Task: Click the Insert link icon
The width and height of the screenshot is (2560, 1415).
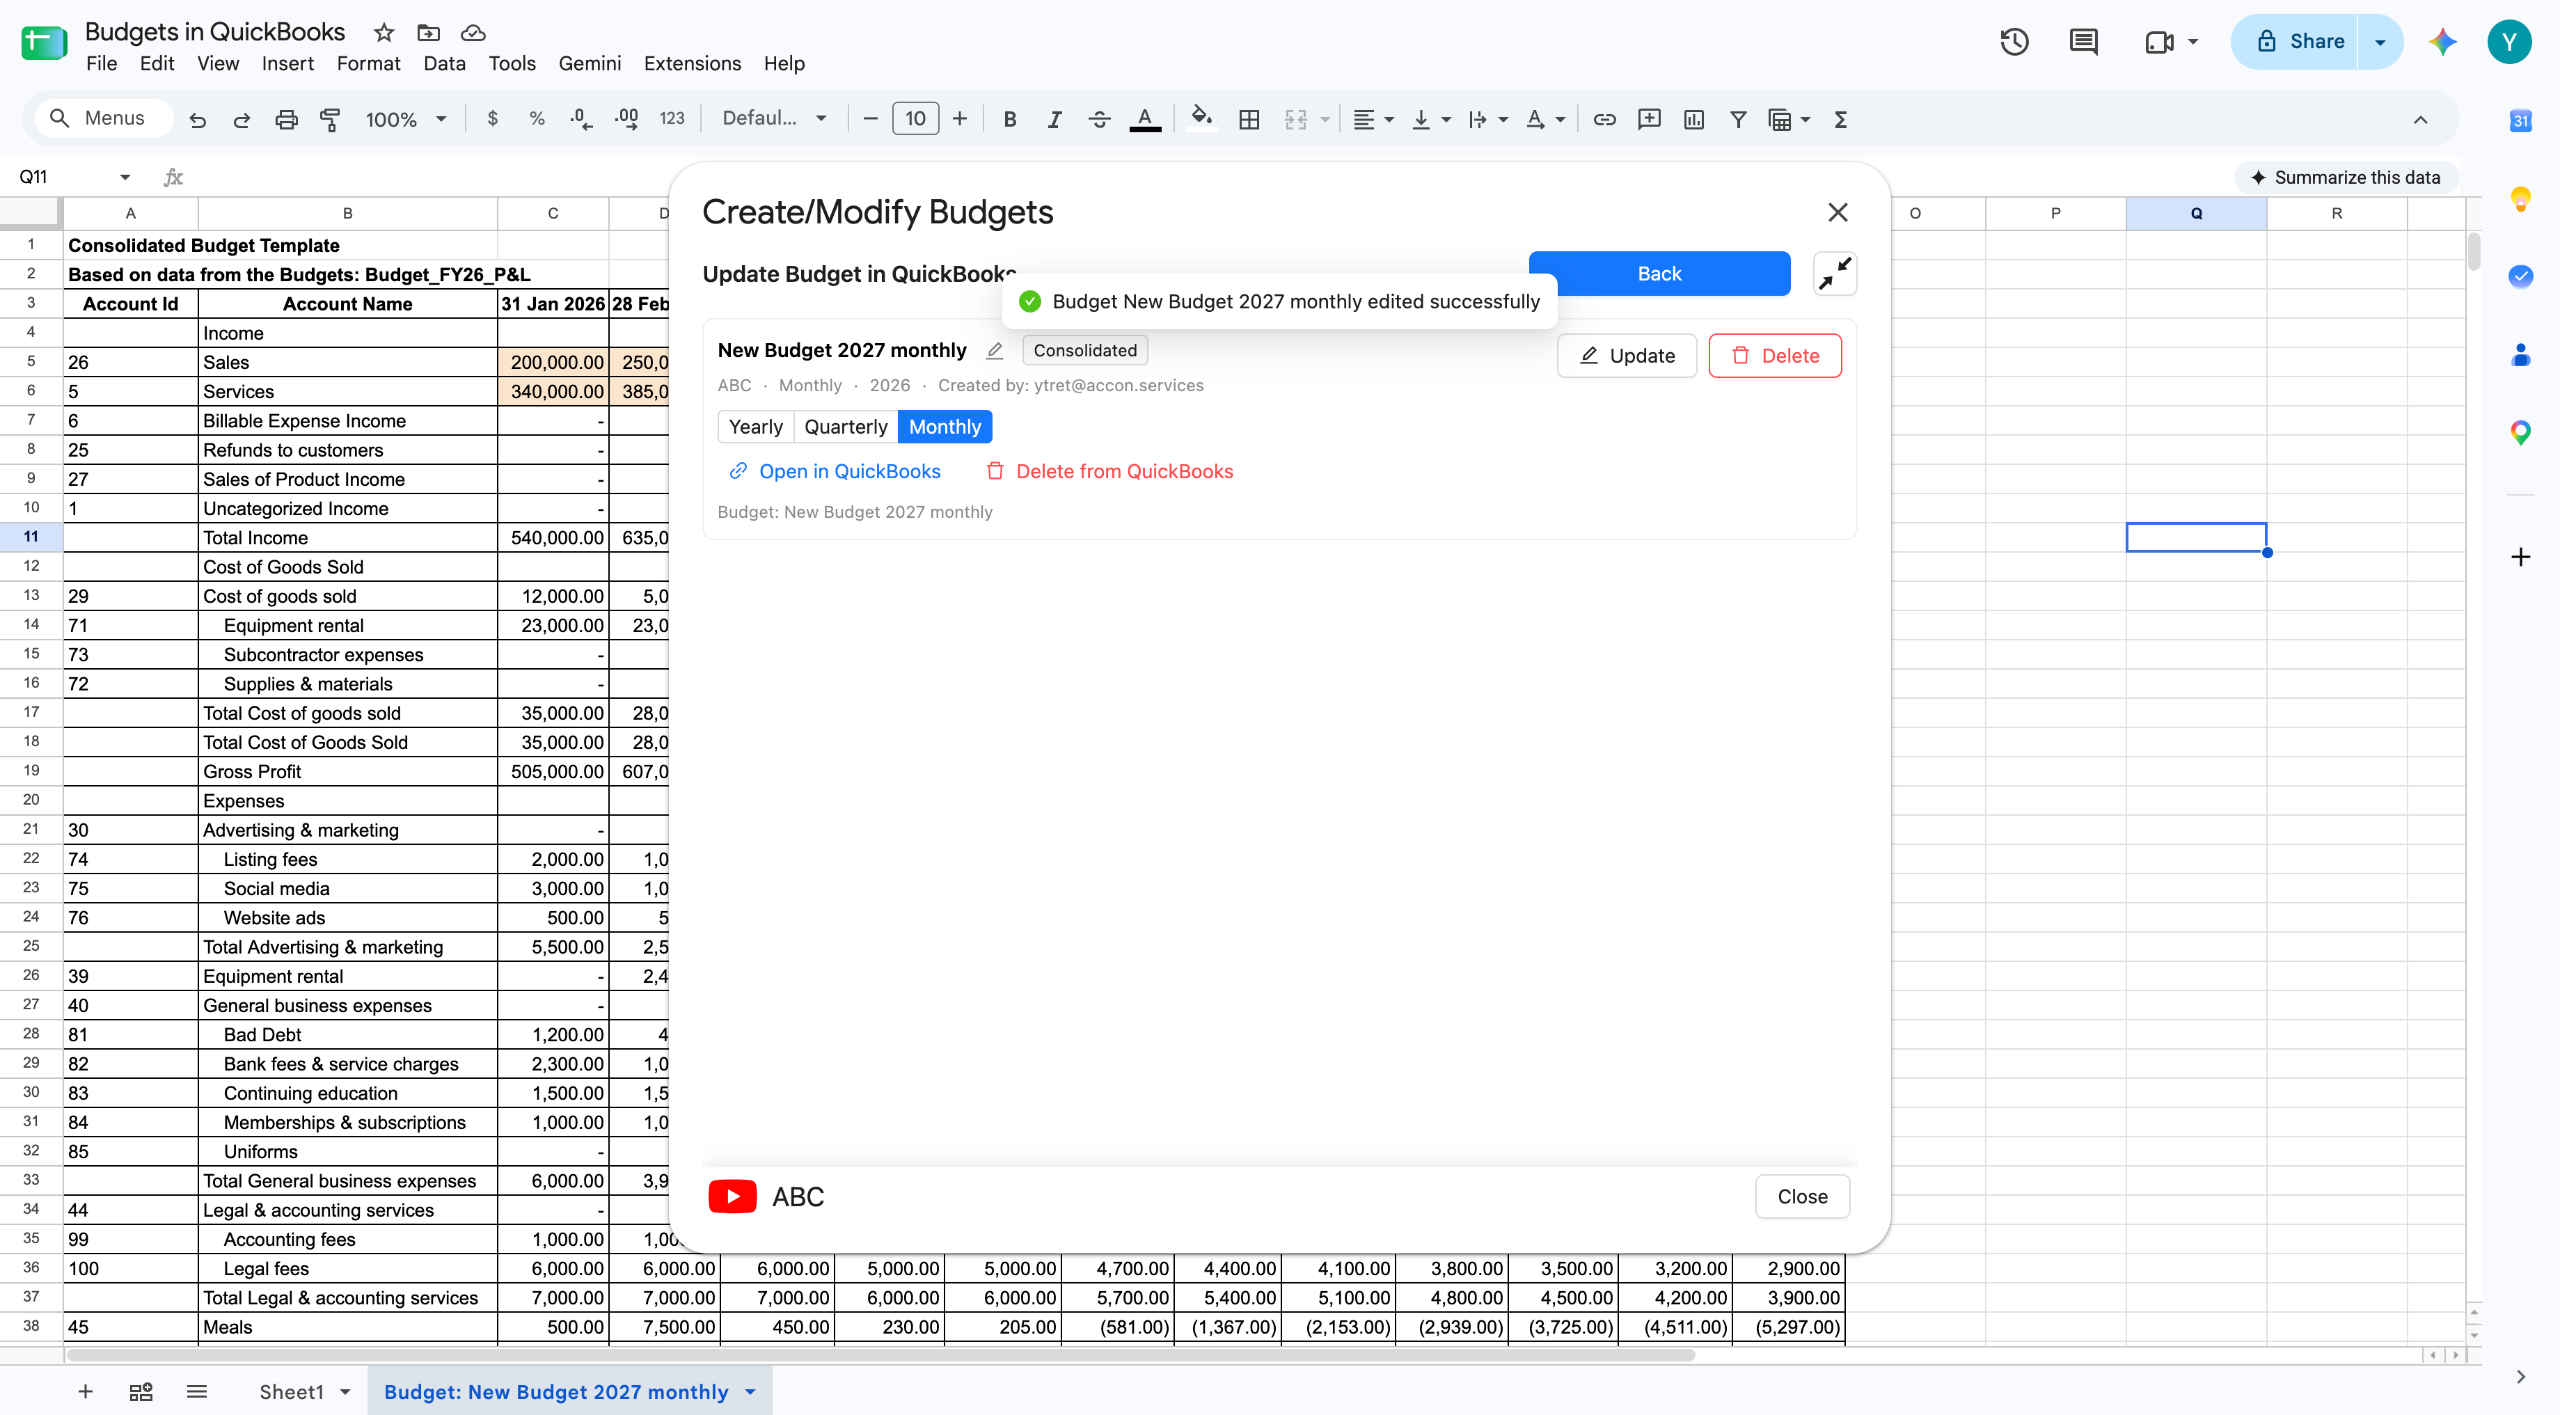Action: 1604,119
